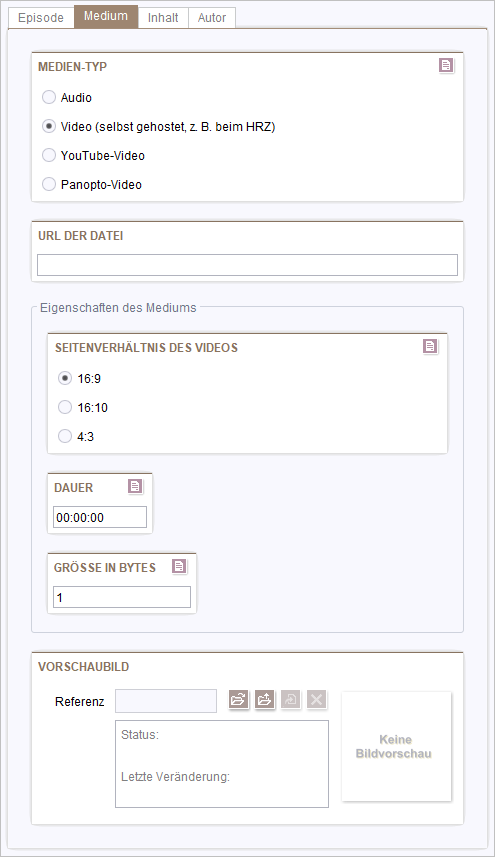Open the Inhalt tab
This screenshot has height=857, width=495.
163,17
